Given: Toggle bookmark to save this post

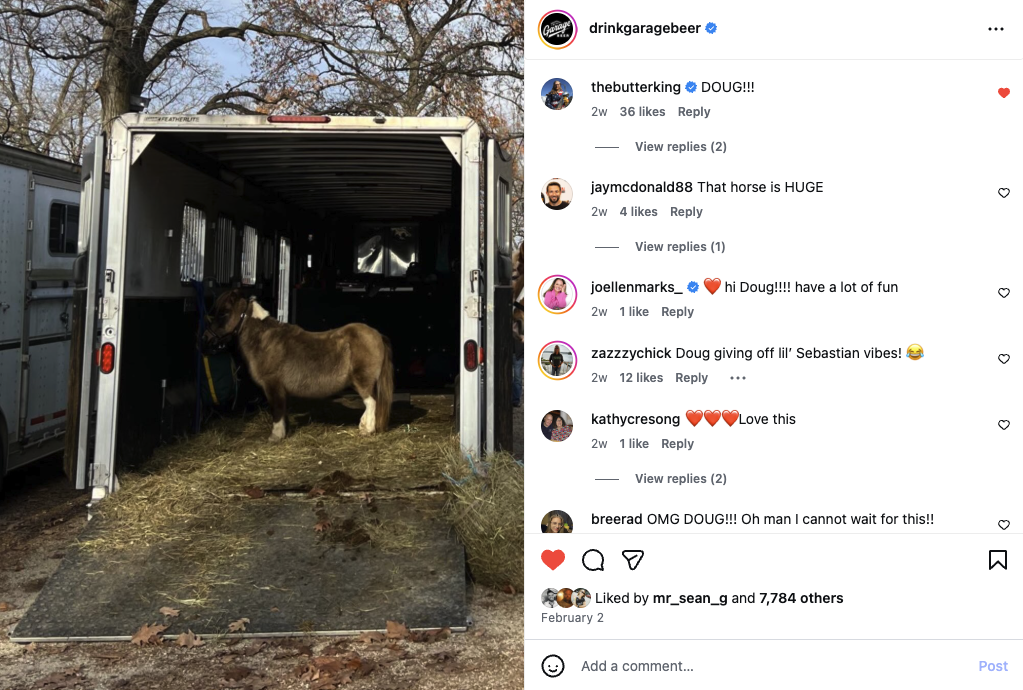Looking at the screenshot, I should point(997,560).
